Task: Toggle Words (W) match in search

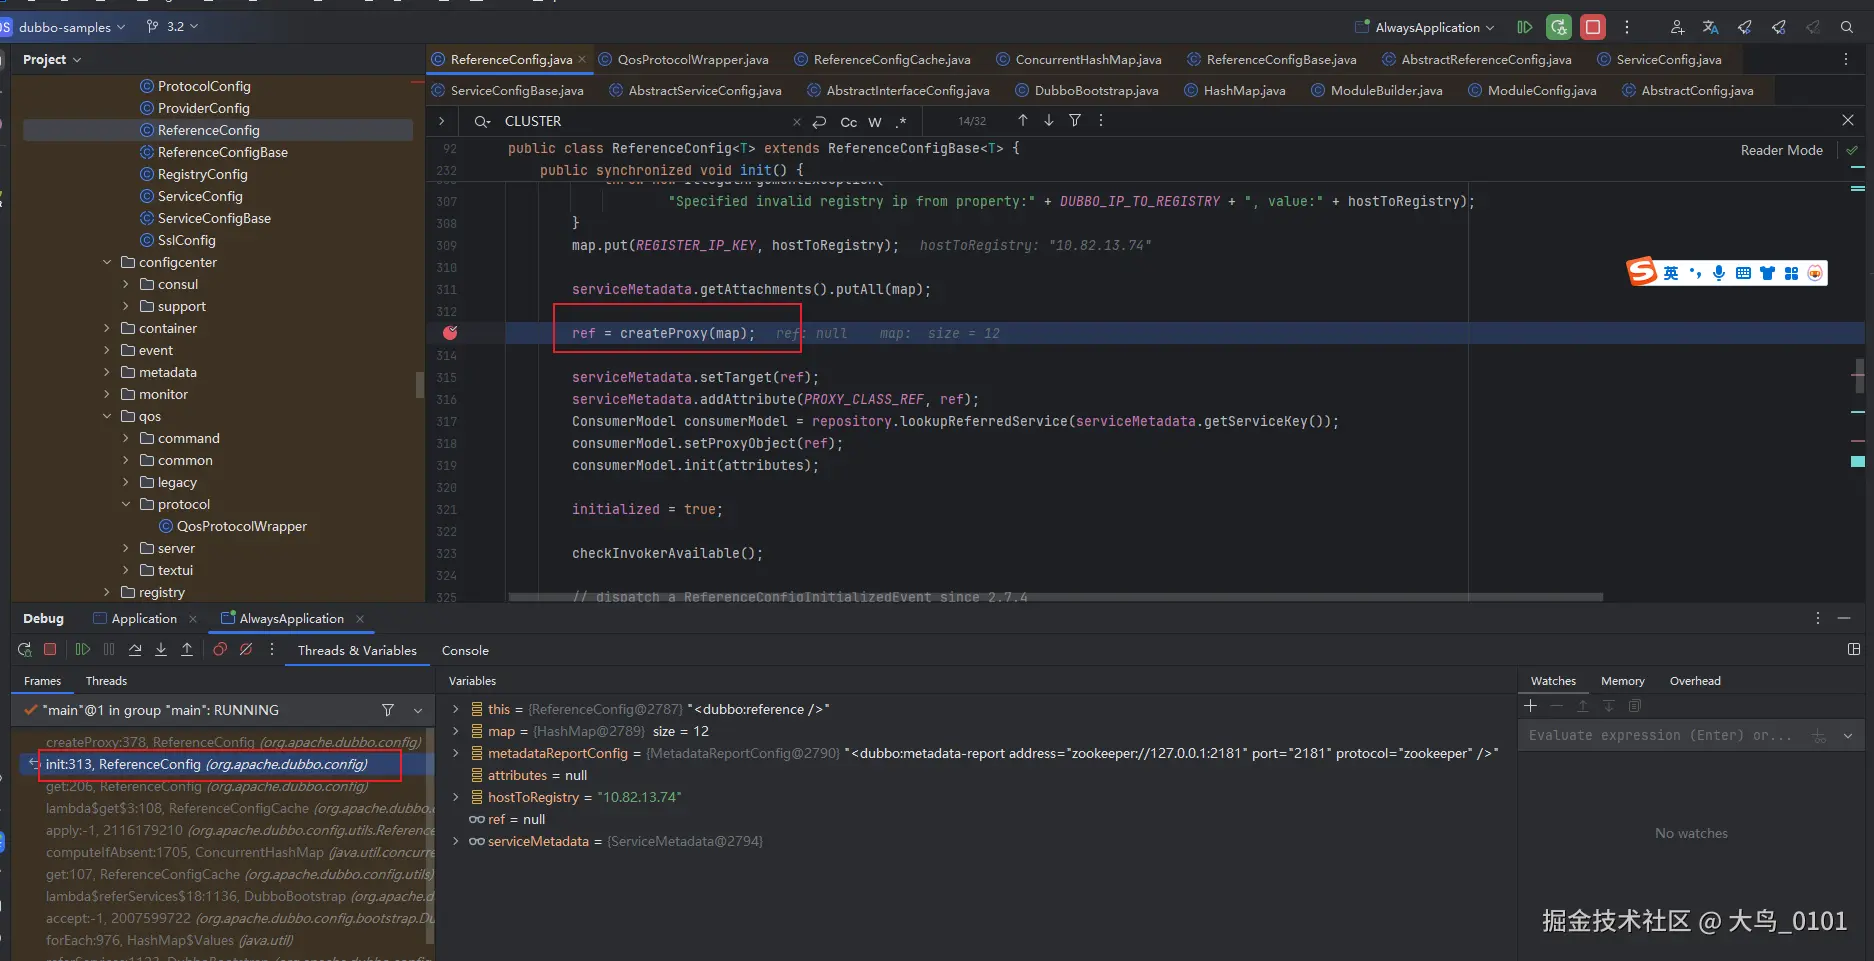Action: pyautogui.click(x=875, y=122)
